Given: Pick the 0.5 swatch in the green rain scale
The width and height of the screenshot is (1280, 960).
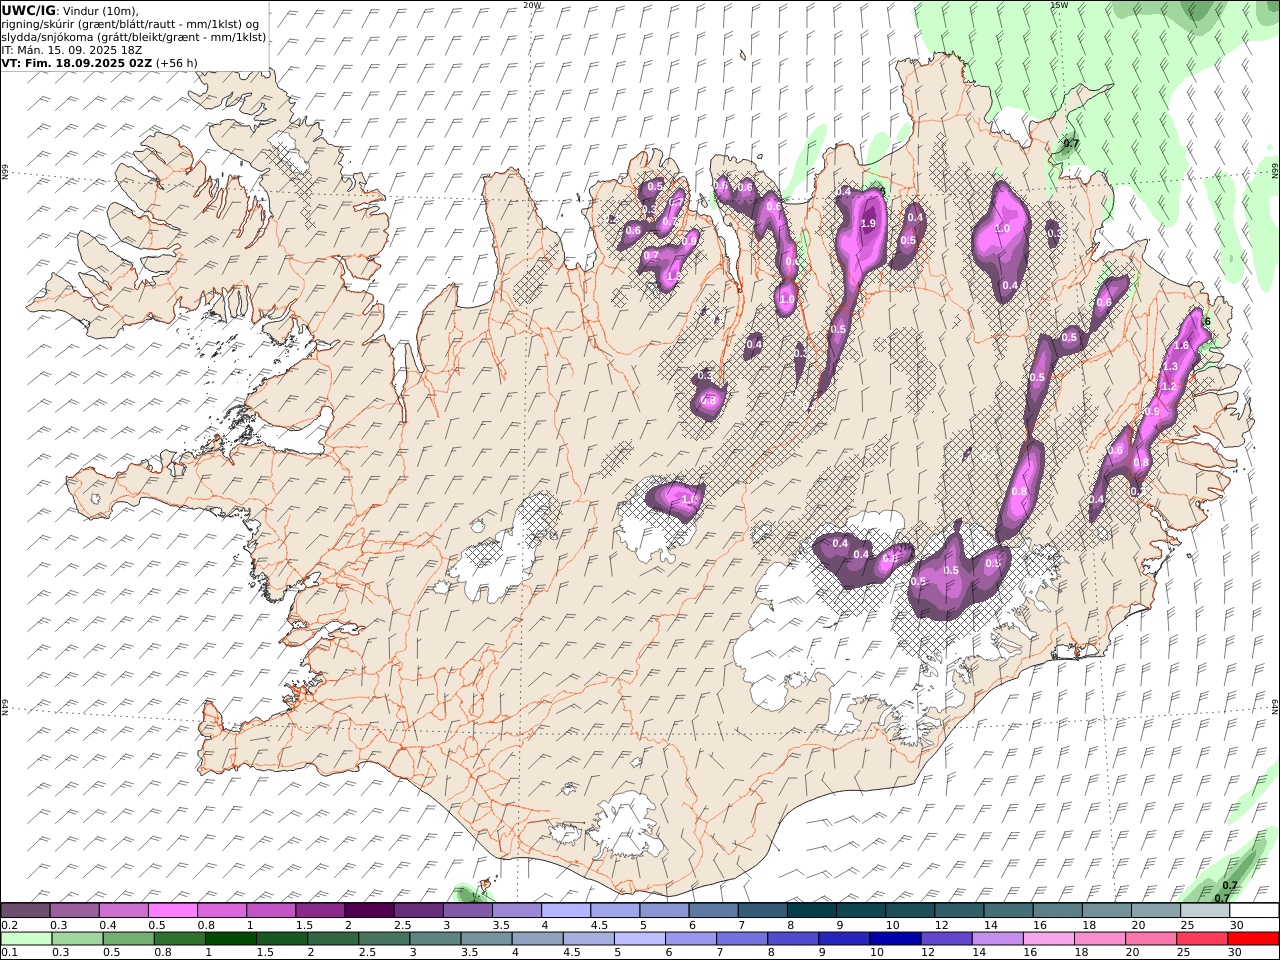Looking at the screenshot, I should [x=128, y=939].
